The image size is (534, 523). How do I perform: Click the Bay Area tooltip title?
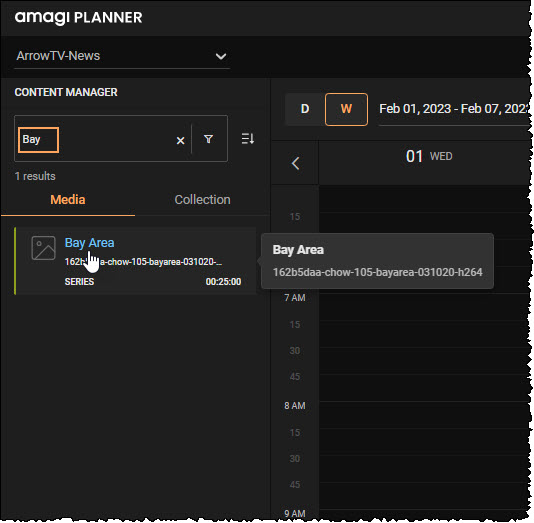tap(298, 250)
